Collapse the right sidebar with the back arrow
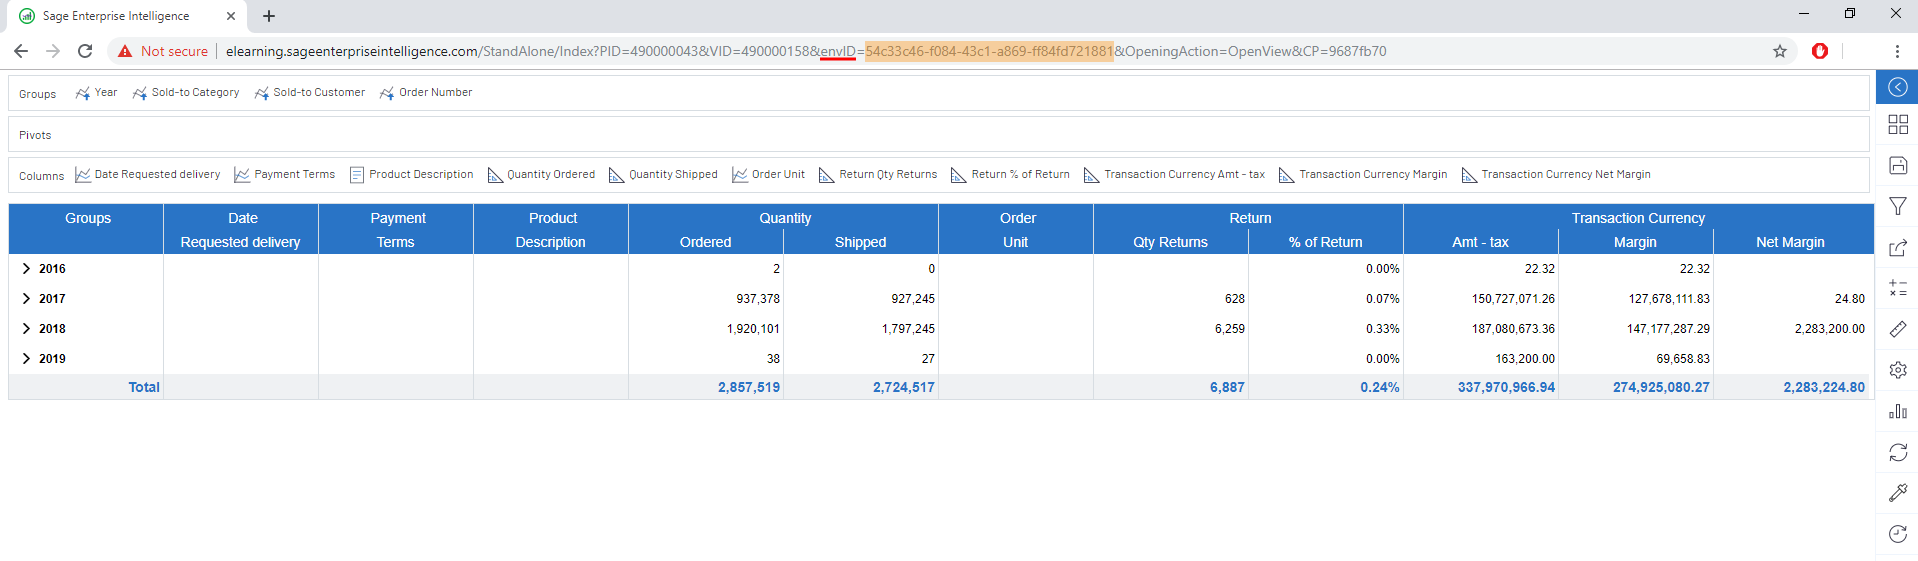Viewport: 1918px width, 561px height. [1897, 88]
